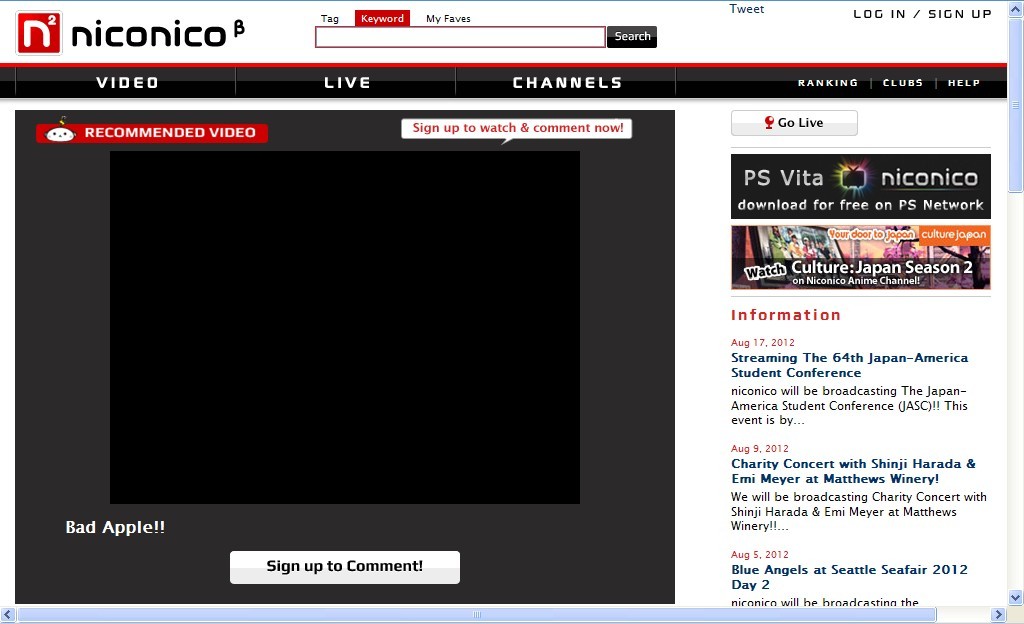This screenshot has height=624, width=1024.
Task: Click the niconico logo icon
Action: [x=39, y=33]
